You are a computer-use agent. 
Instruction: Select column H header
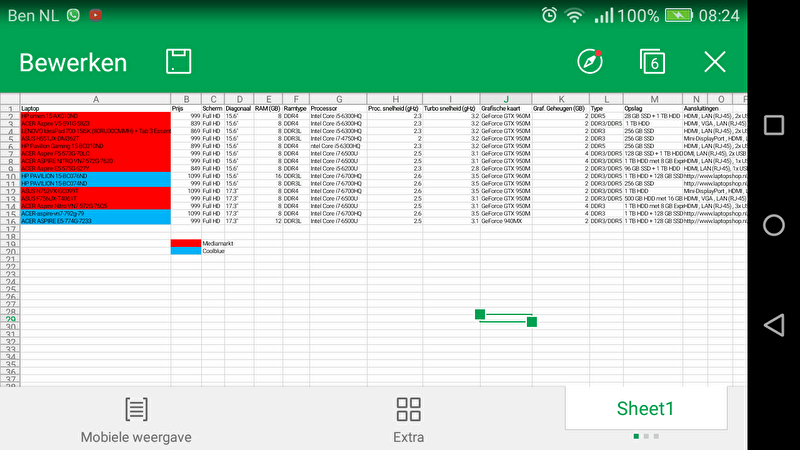click(x=395, y=99)
